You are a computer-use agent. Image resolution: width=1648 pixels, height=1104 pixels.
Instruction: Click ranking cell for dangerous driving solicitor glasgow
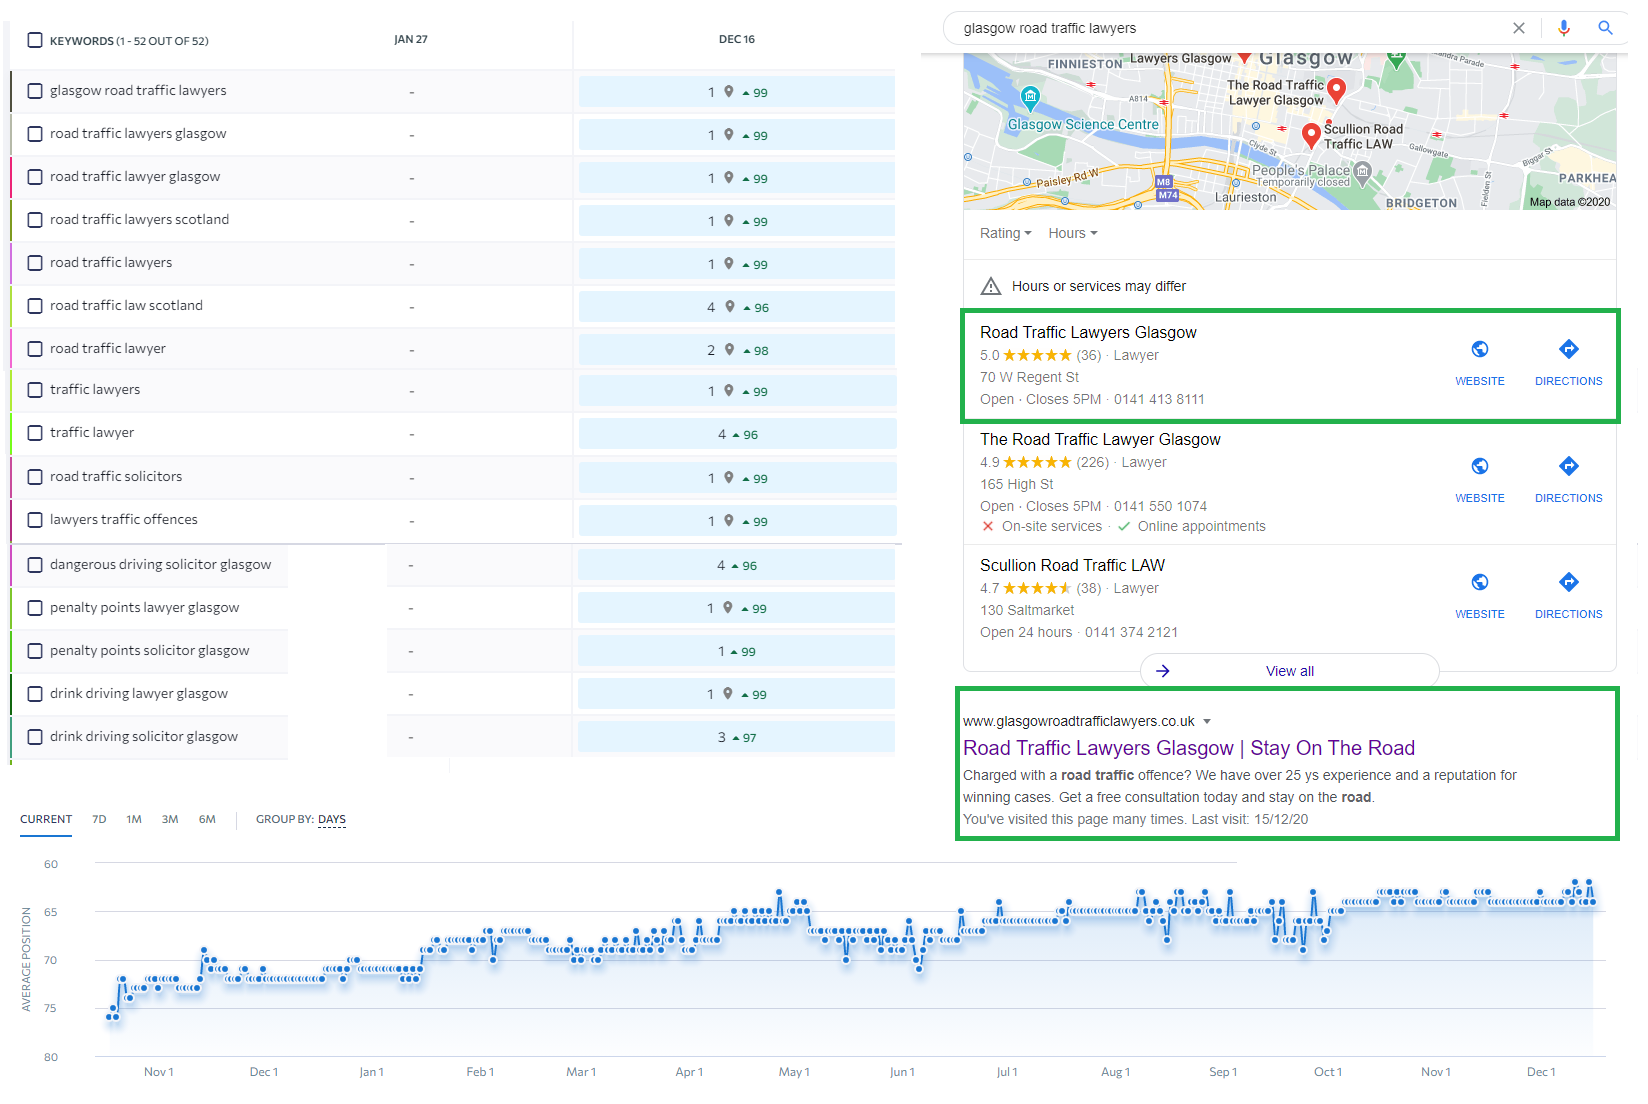(737, 565)
